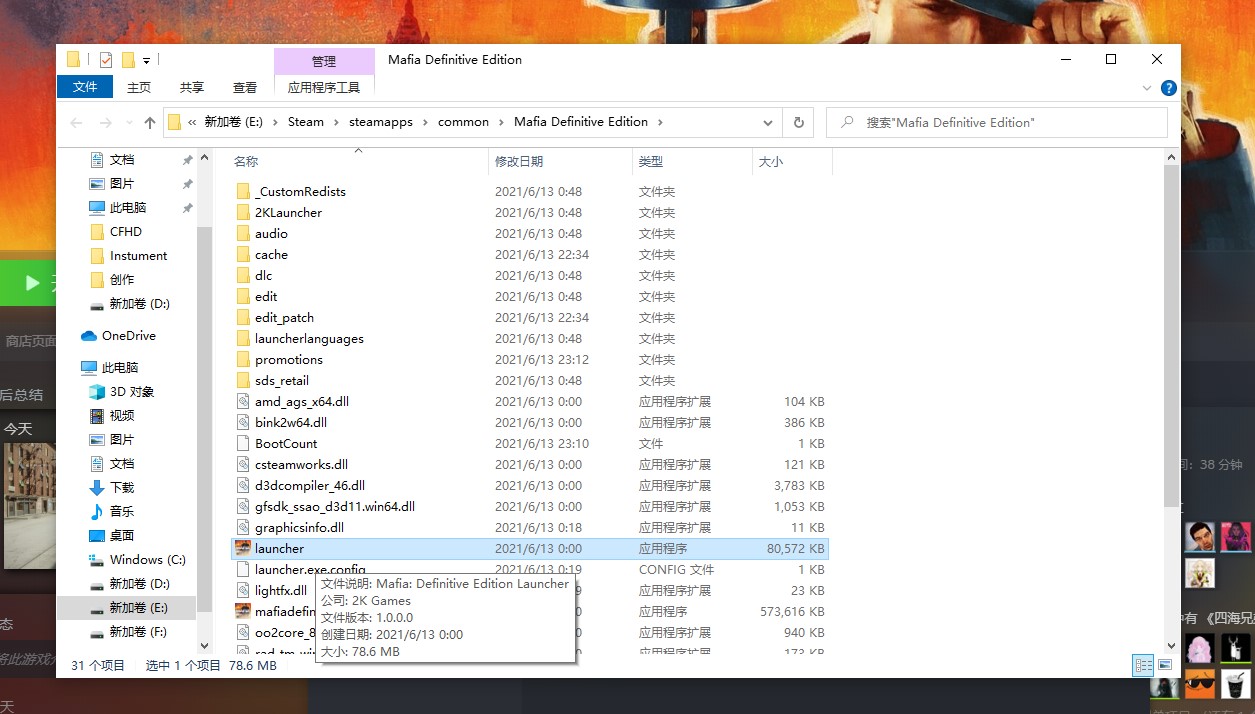Click the Help question mark button
The height and width of the screenshot is (714, 1255).
pyautogui.click(x=1169, y=87)
